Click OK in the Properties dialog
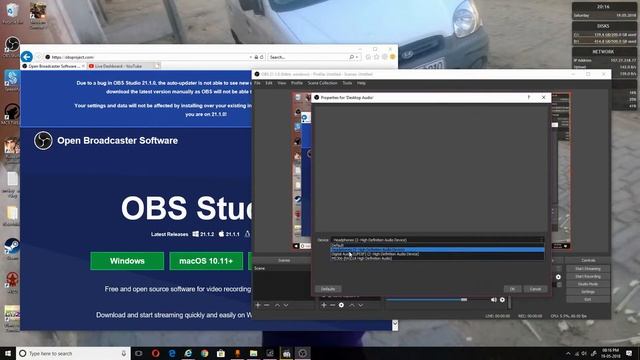This screenshot has height=360, width=640. pos(512,289)
